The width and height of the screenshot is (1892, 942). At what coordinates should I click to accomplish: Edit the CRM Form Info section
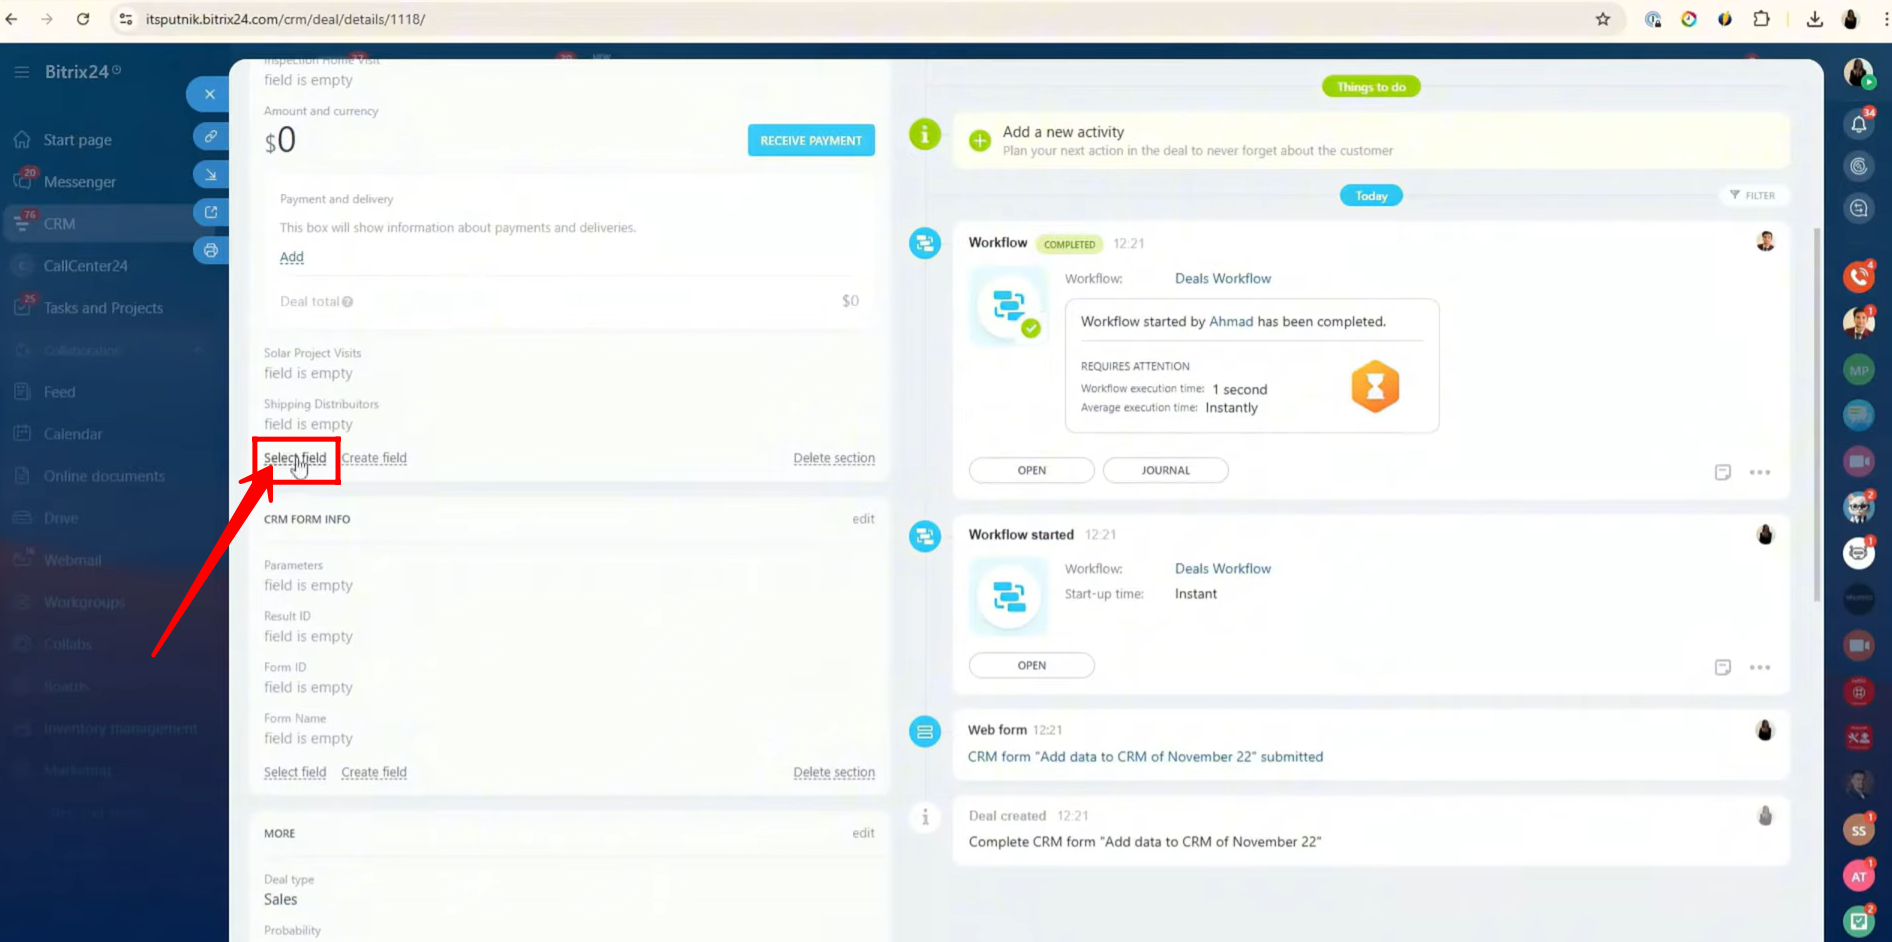pyautogui.click(x=863, y=519)
